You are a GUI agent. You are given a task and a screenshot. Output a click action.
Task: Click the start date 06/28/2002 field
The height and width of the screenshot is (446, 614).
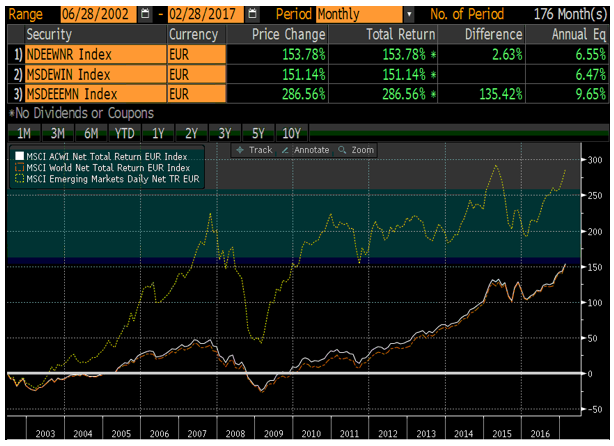97,15
